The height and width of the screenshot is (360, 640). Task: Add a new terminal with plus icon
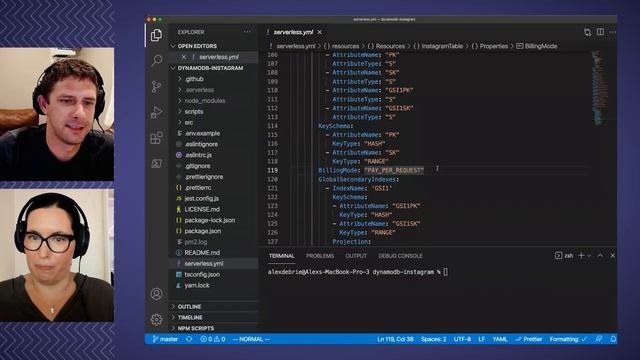[581, 256]
